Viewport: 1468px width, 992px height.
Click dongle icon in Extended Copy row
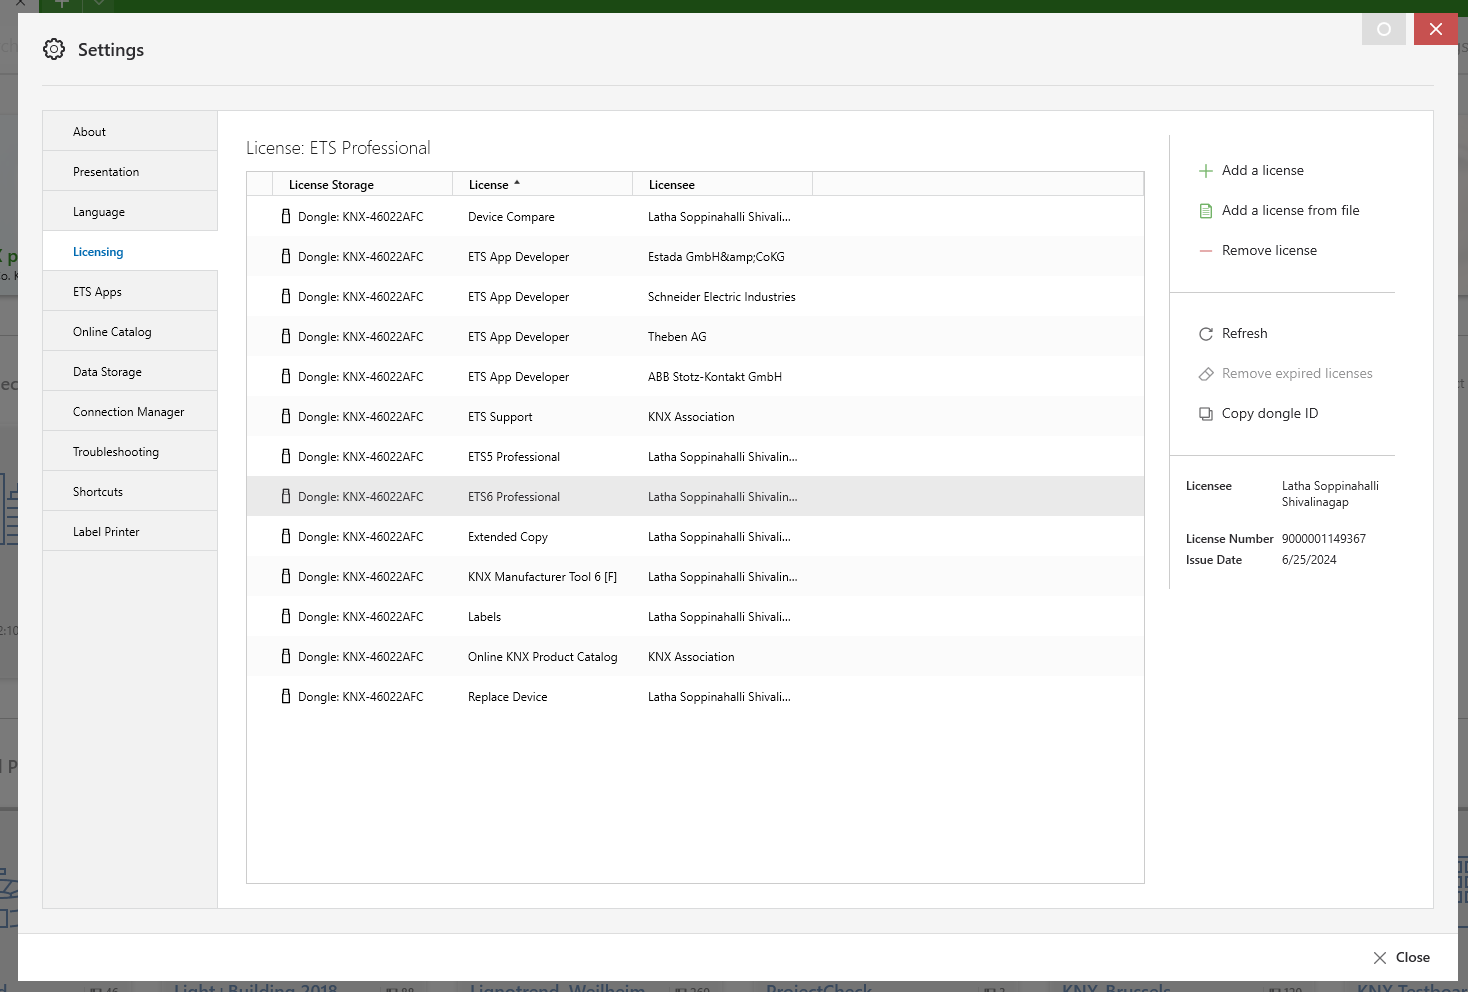[x=286, y=536]
